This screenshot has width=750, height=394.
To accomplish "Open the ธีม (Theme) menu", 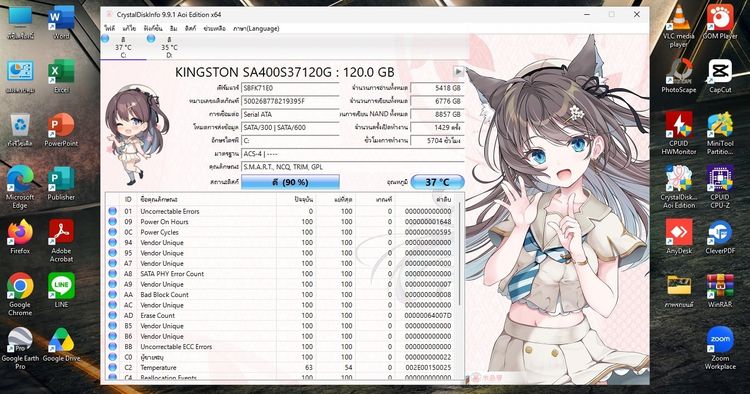I will [x=174, y=29].
